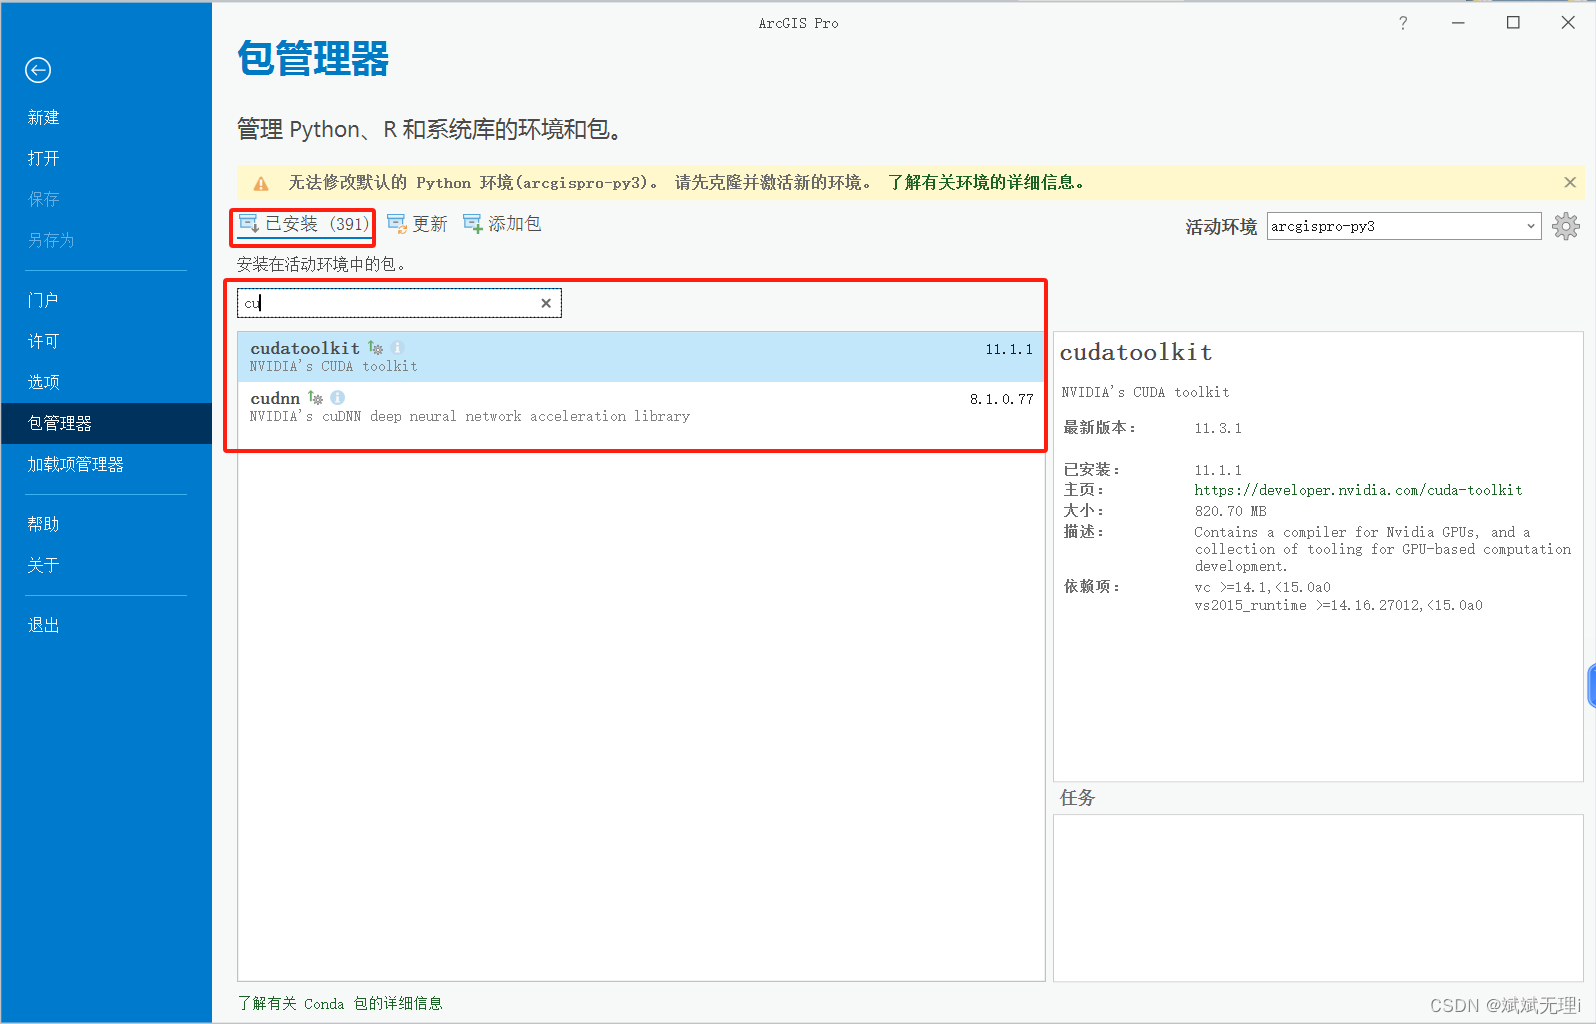Open link 了解有关环境的详细信息

click(986, 182)
